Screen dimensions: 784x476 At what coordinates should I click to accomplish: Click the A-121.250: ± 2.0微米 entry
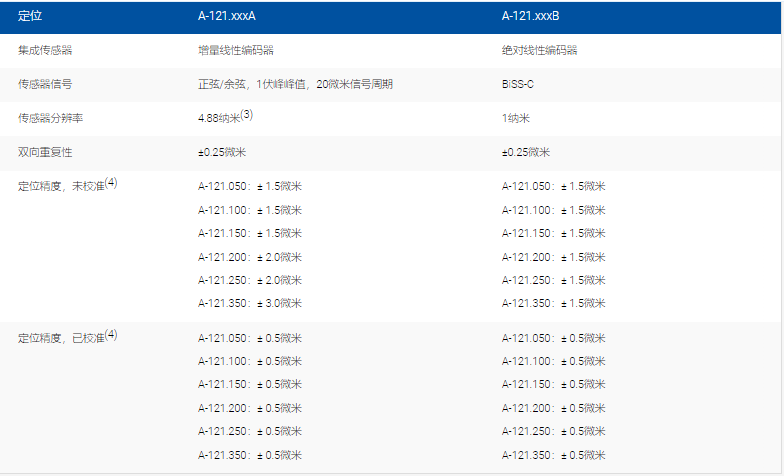250,280
